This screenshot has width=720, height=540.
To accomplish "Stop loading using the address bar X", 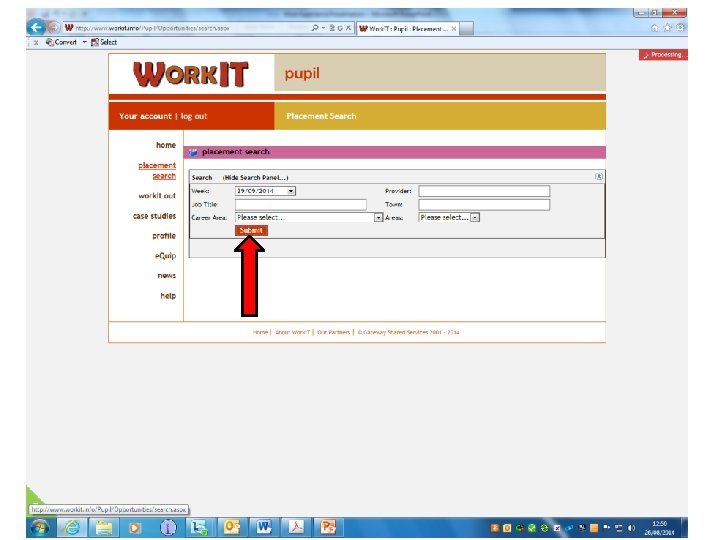I will point(349,28).
